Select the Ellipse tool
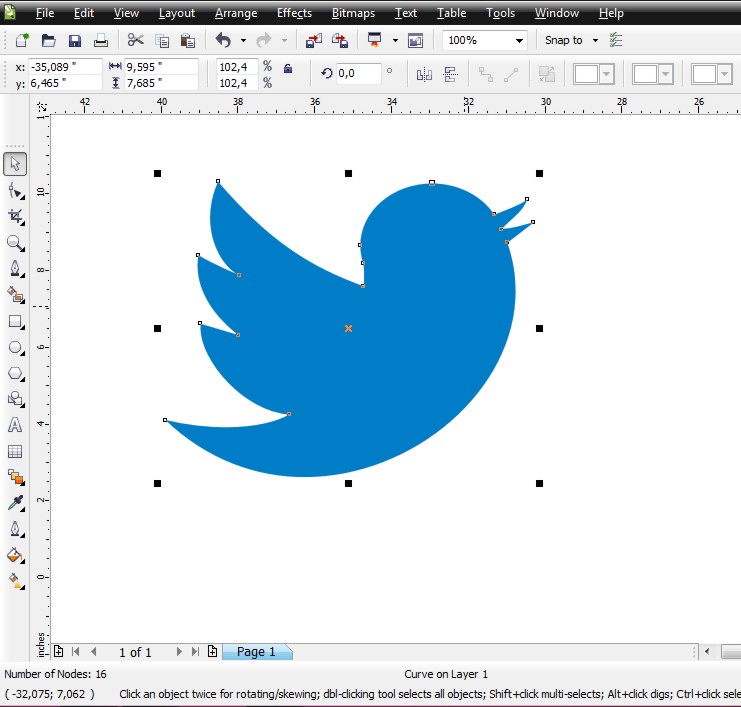Image resolution: width=741 pixels, height=707 pixels. (16, 348)
